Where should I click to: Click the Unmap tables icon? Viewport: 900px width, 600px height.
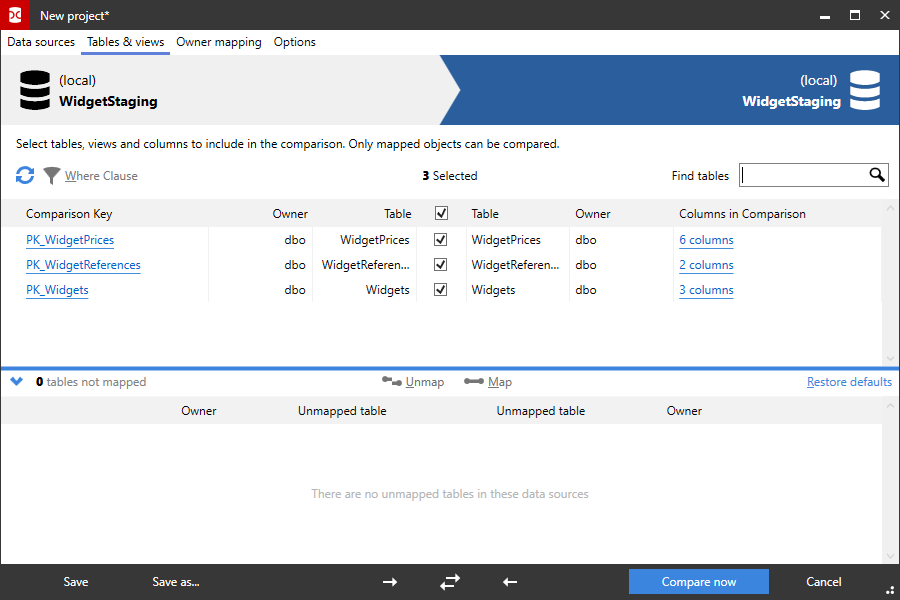pos(391,381)
